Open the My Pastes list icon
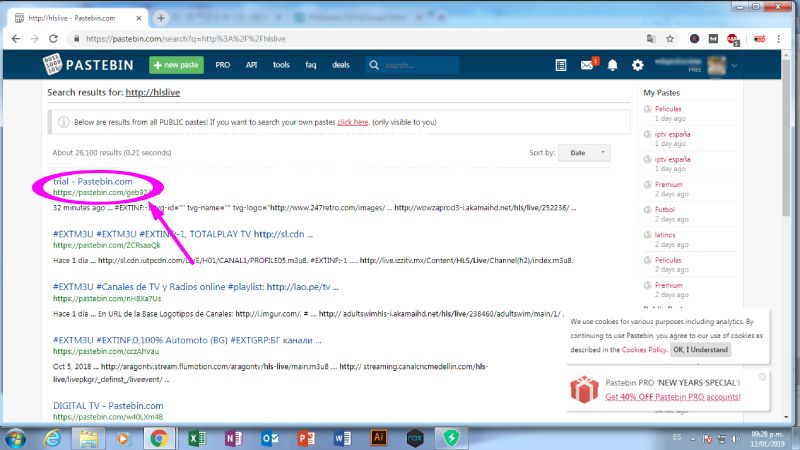Image resolution: width=800 pixels, height=450 pixels. (x=561, y=65)
